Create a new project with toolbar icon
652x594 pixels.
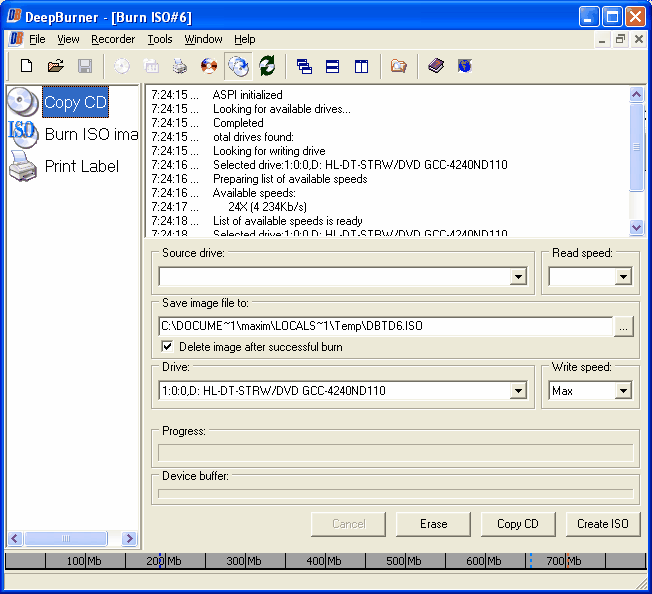(x=27, y=66)
